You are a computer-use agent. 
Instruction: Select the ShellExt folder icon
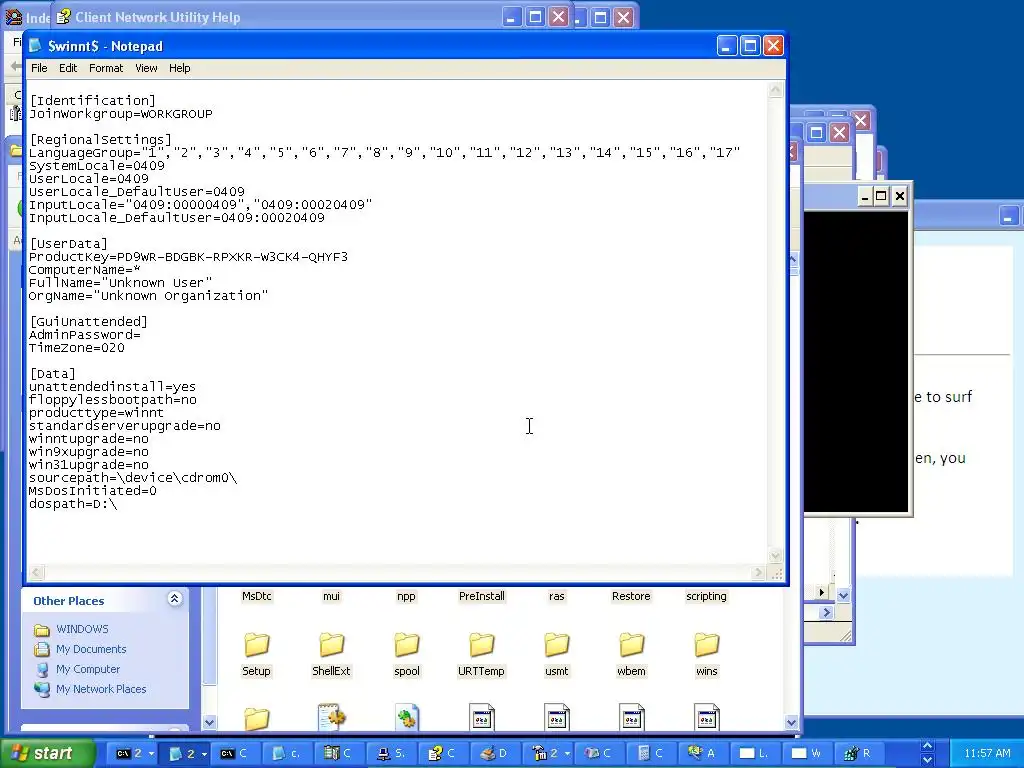[x=332, y=644]
